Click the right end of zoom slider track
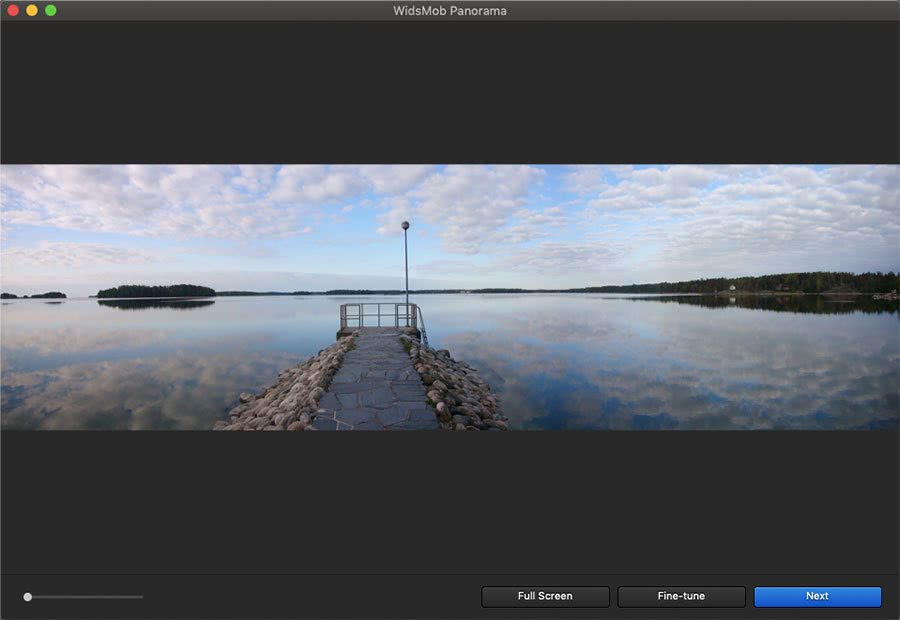This screenshot has height=620, width=900. click(x=141, y=597)
